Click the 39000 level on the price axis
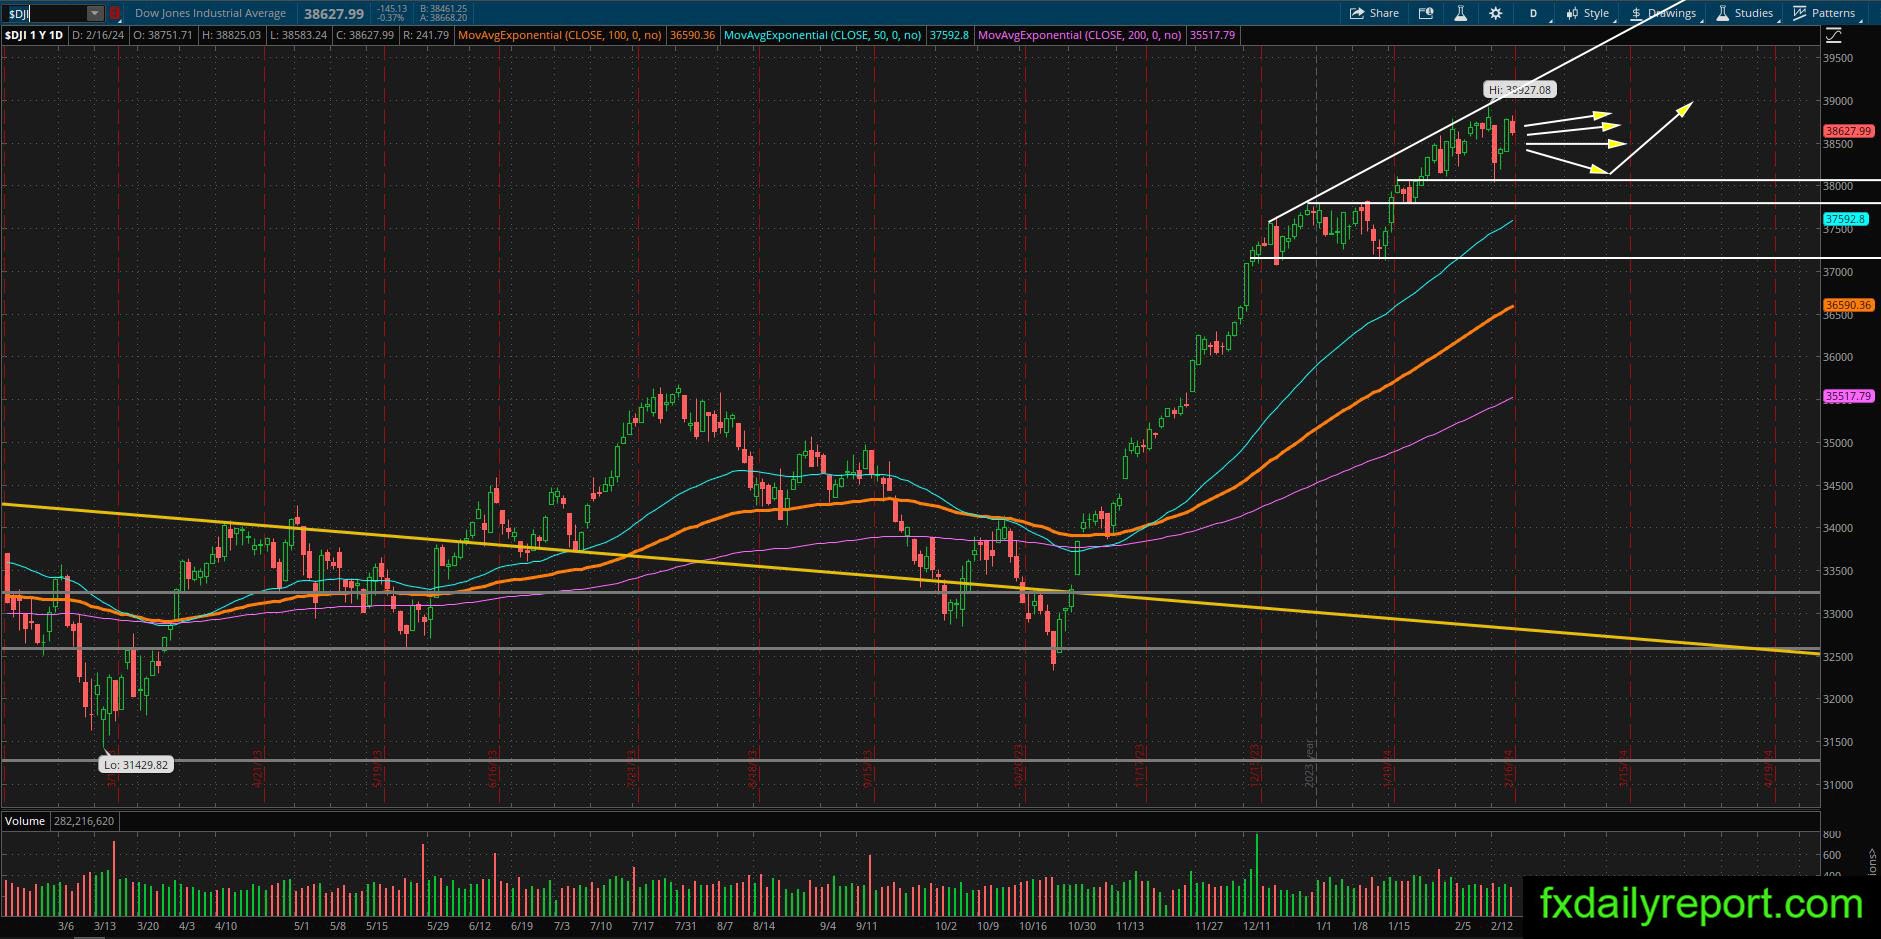 tap(1838, 101)
